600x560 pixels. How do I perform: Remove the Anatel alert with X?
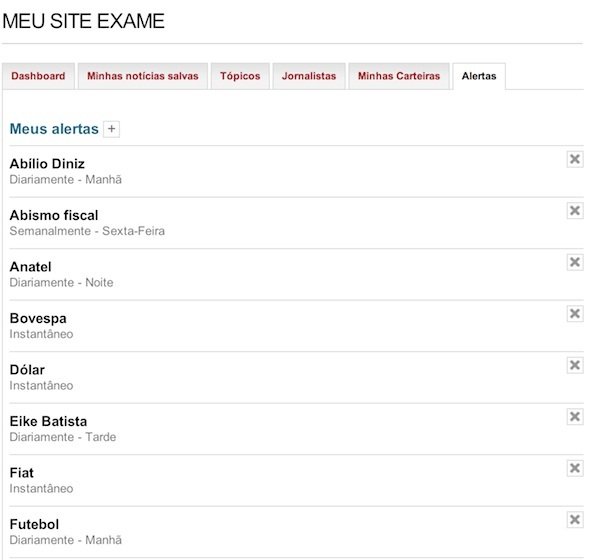click(x=575, y=262)
